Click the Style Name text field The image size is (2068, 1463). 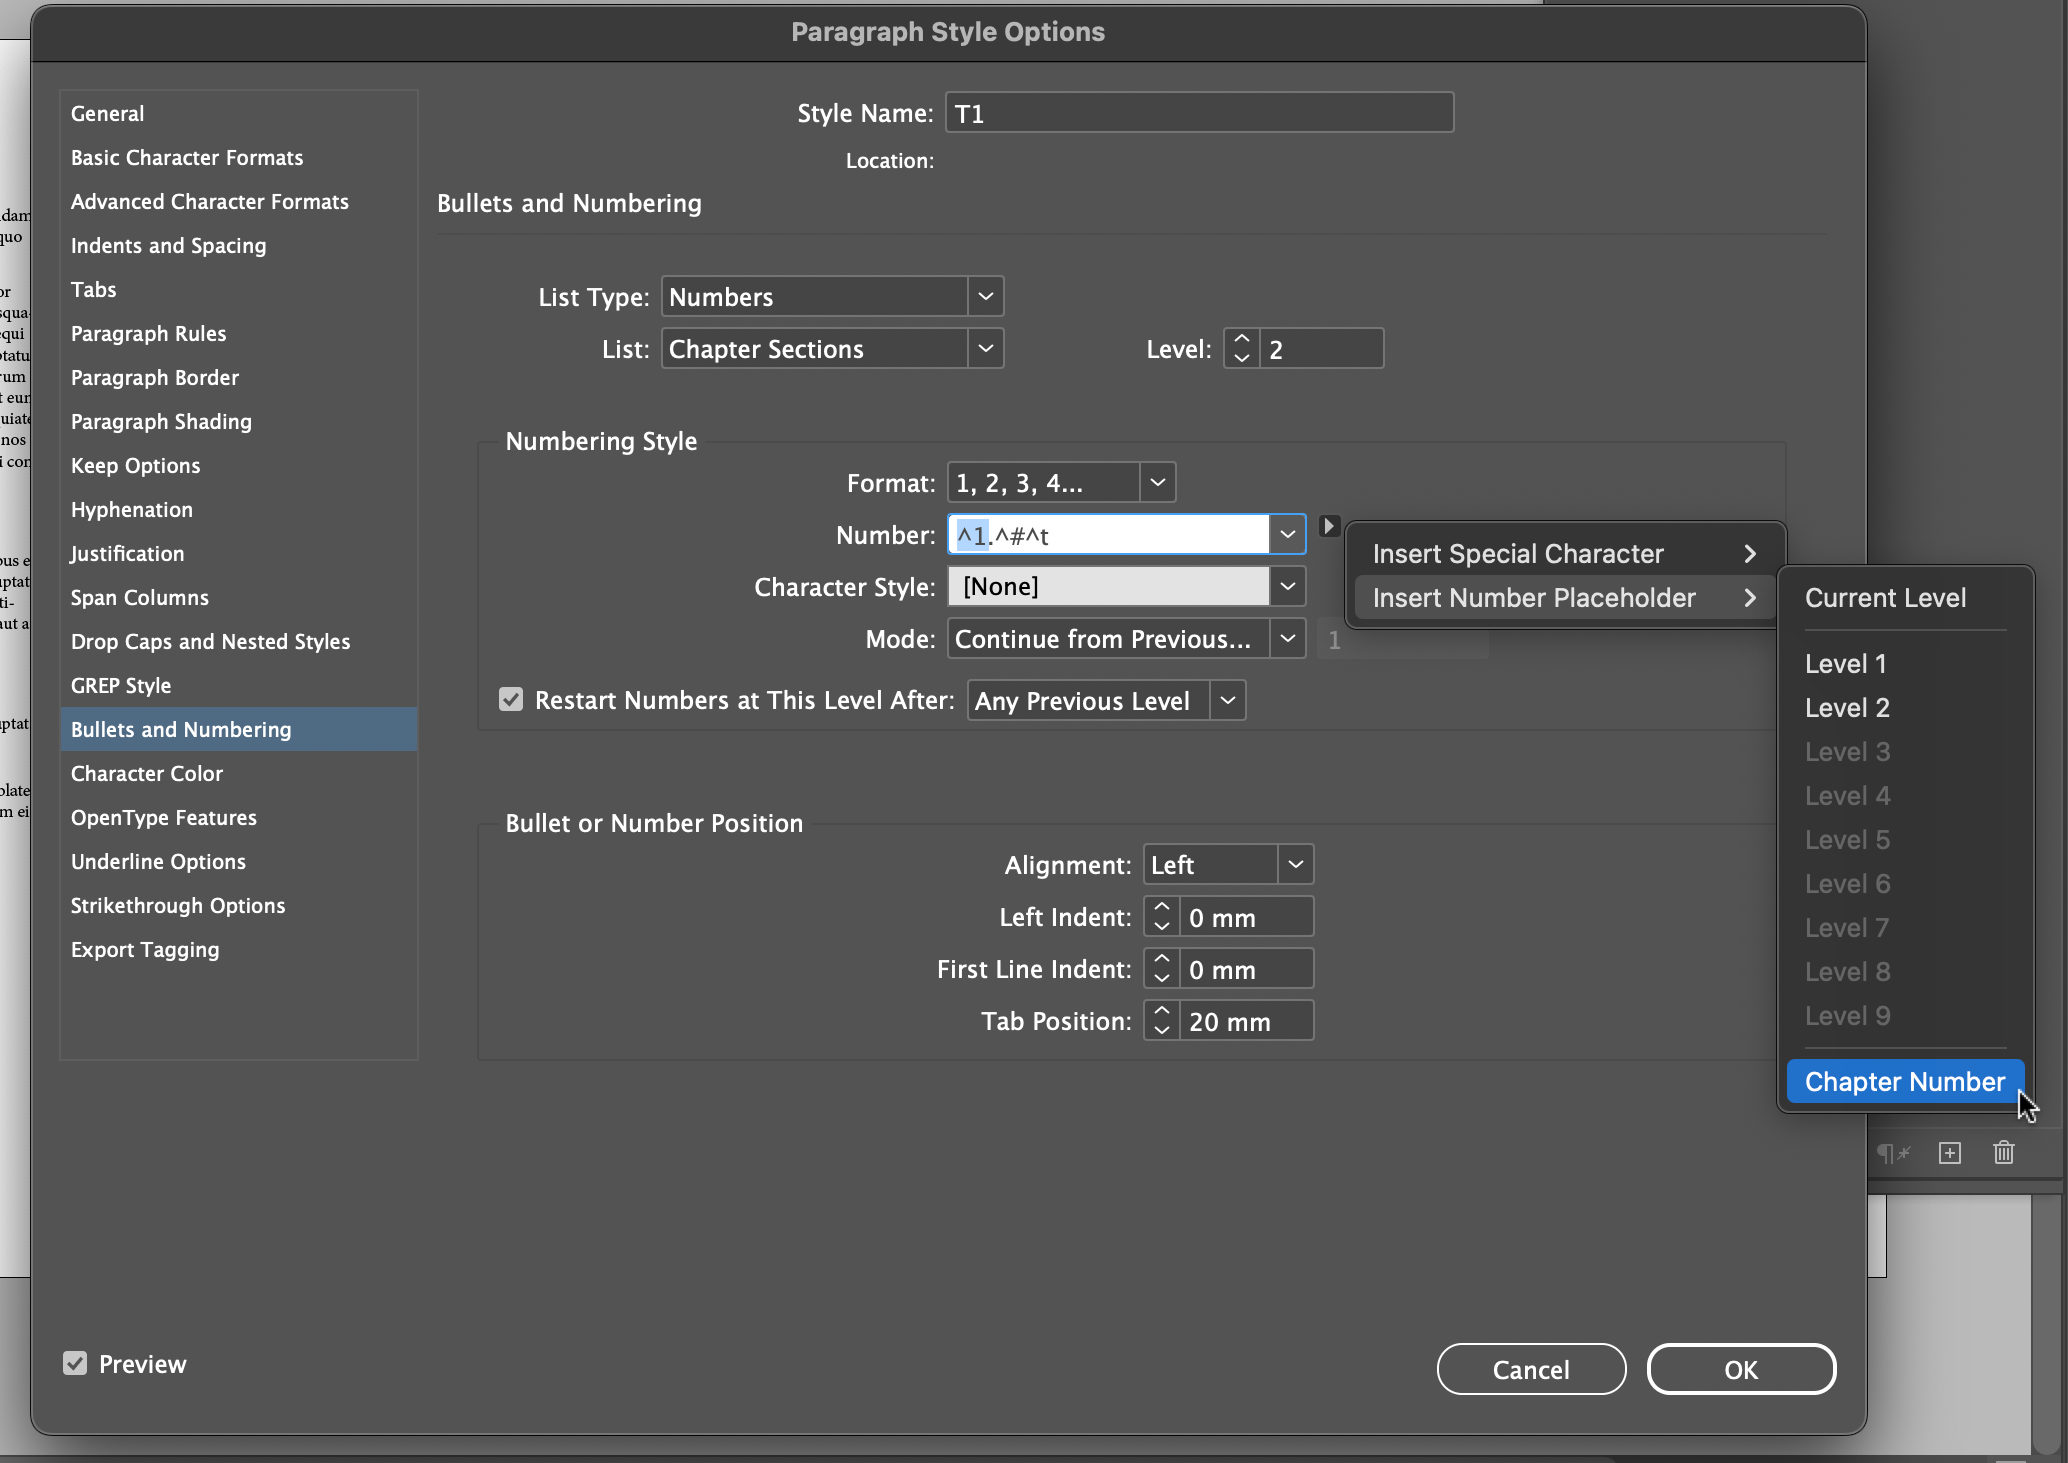pyautogui.click(x=1199, y=112)
